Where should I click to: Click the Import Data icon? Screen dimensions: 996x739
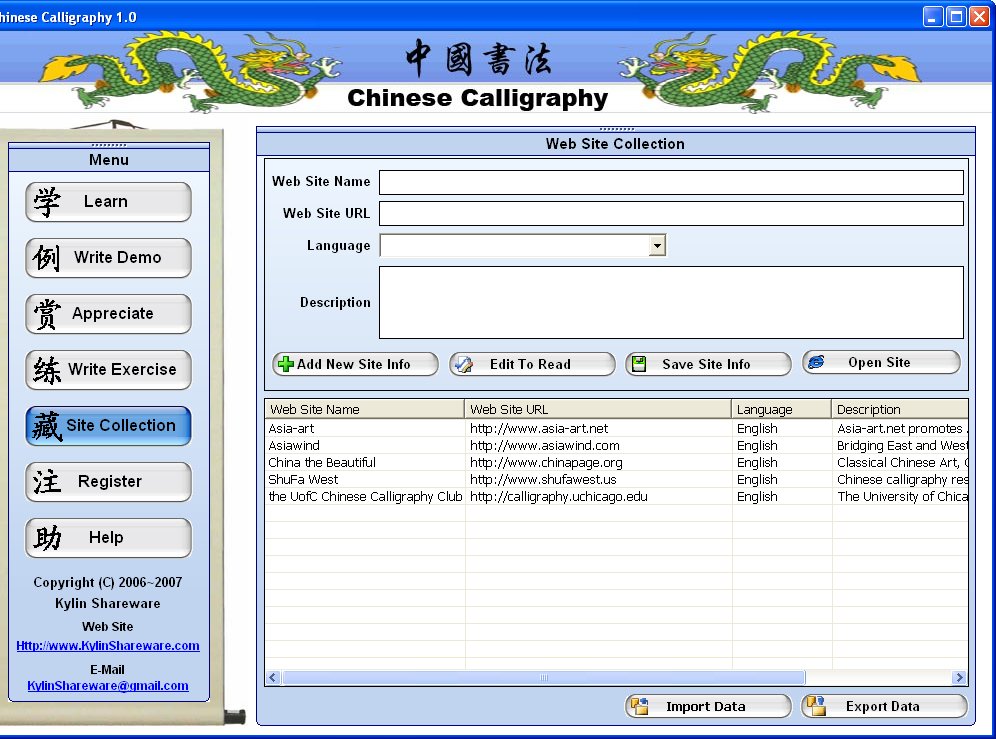(640, 706)
